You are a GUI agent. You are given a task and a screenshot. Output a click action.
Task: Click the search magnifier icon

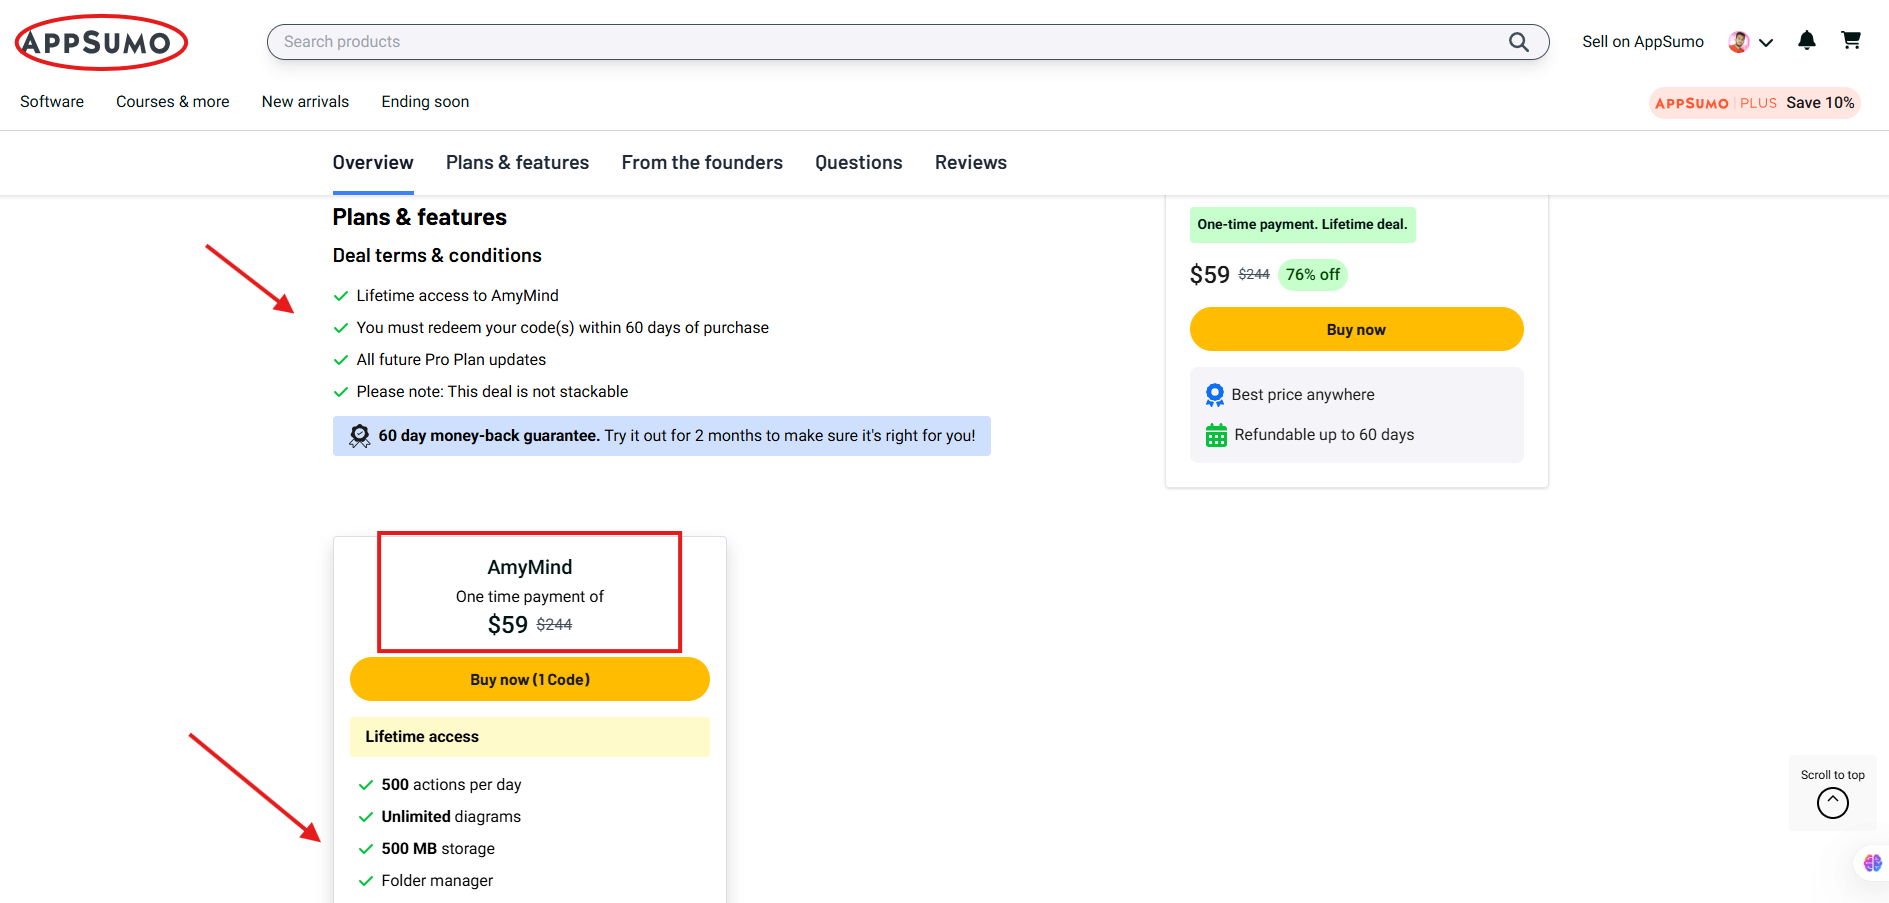point(1518,42)
